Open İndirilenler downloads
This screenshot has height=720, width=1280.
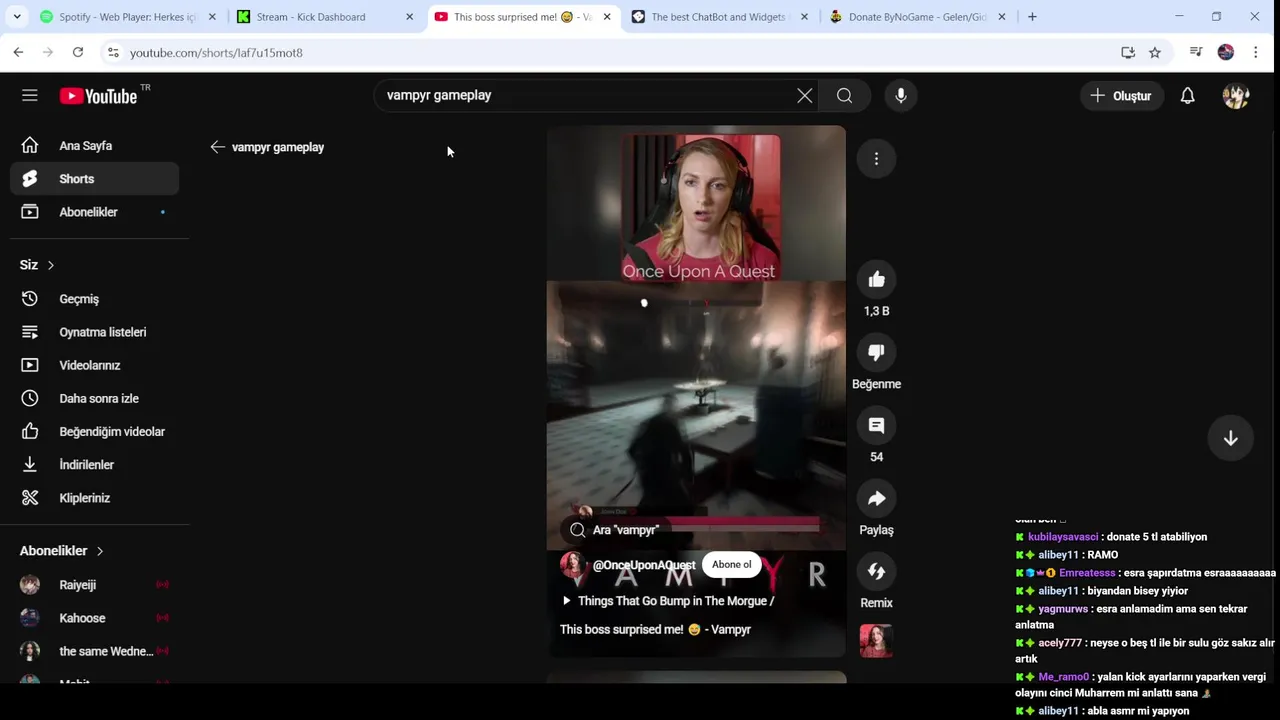coord(95,464)
